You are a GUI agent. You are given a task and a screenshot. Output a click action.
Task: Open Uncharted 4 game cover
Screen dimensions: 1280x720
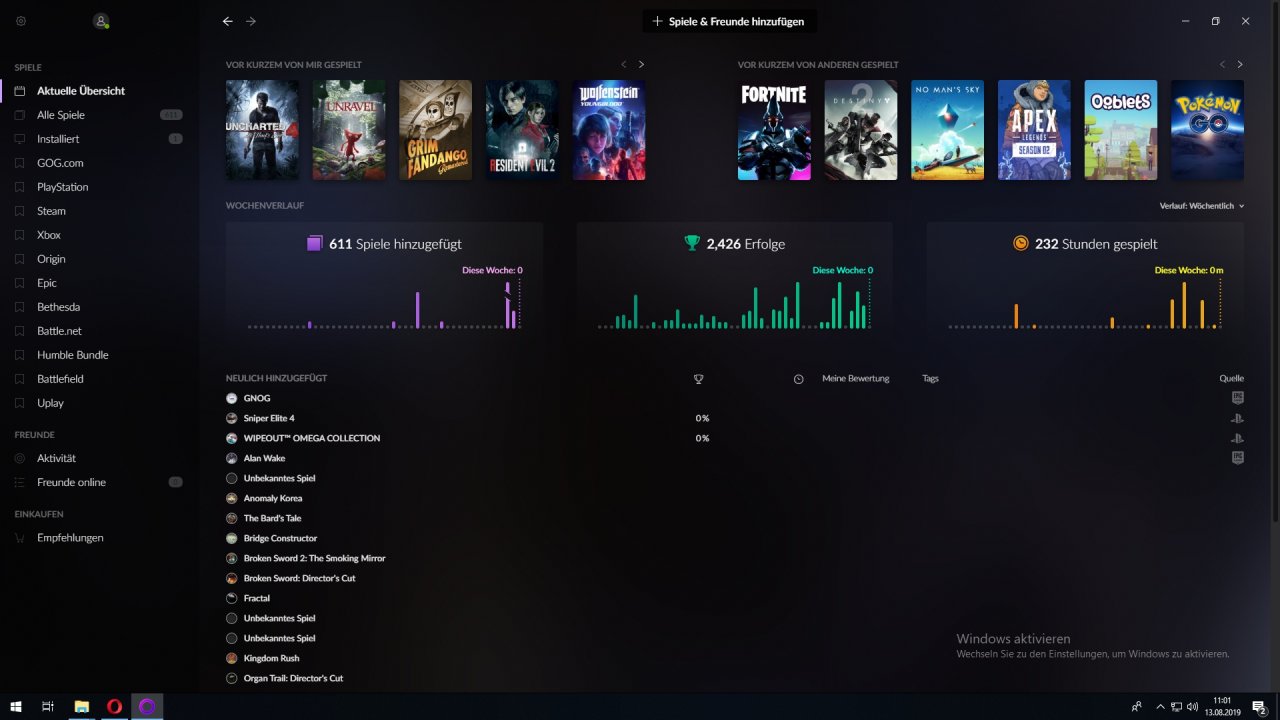coord(262,130)
